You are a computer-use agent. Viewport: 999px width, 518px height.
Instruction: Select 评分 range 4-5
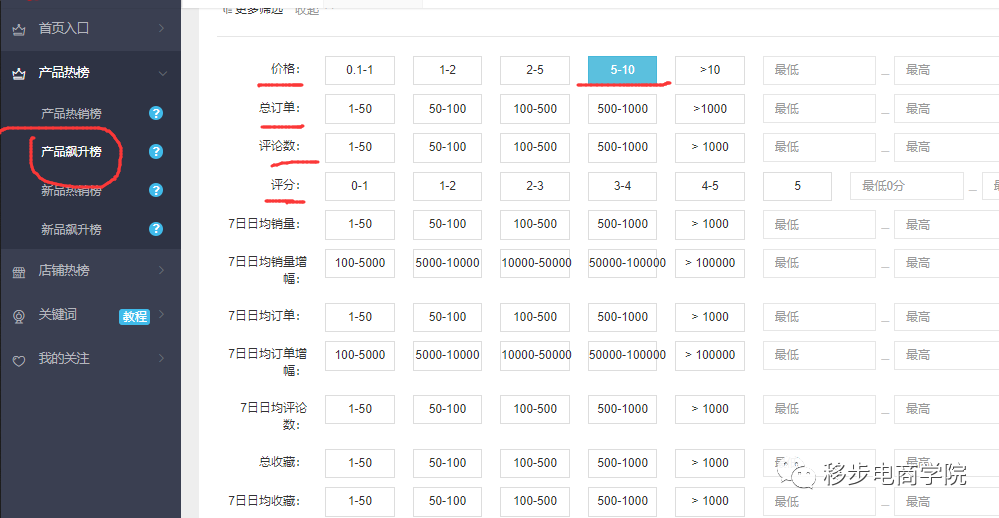point(710,186)
